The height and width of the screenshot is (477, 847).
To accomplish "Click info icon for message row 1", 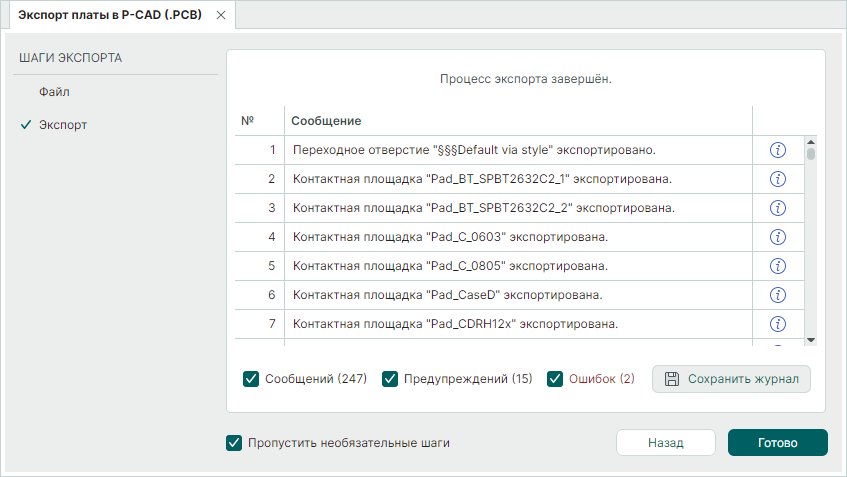I will click(x=778, y=150).
